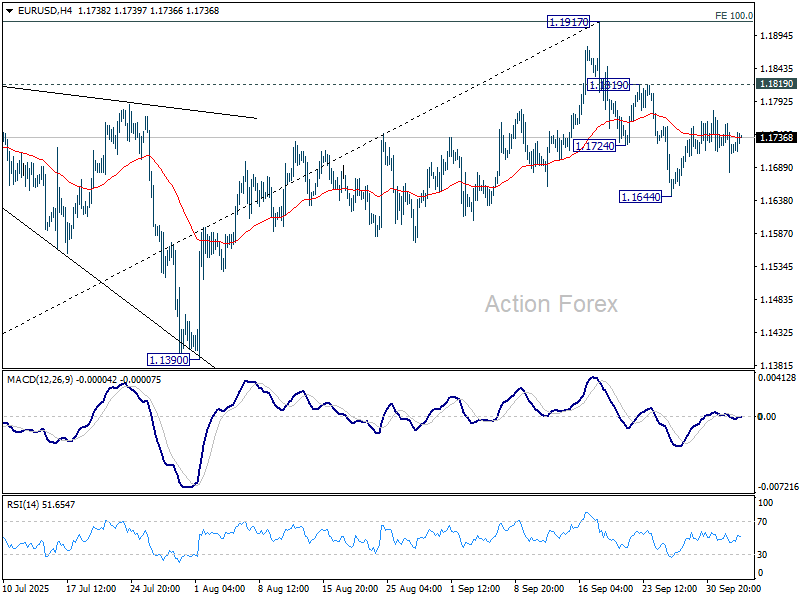800x600 pixels.
Task: Click the 1.18190 level on the price axis
Action: pyautogui.click(x=776, y=84)
